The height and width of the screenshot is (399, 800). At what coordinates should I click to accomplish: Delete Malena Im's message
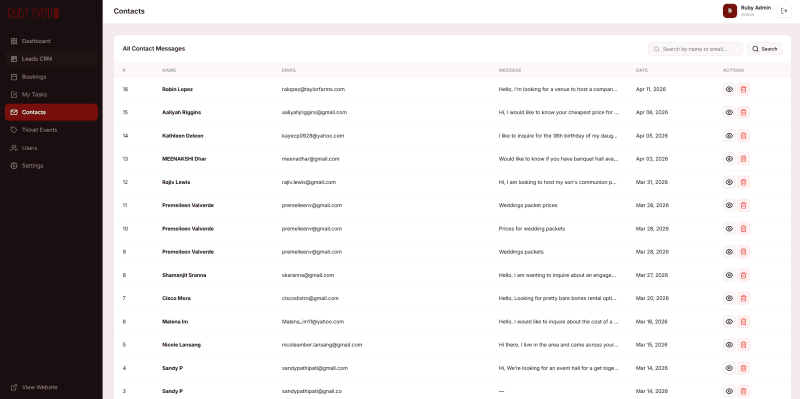coord(743,321)
